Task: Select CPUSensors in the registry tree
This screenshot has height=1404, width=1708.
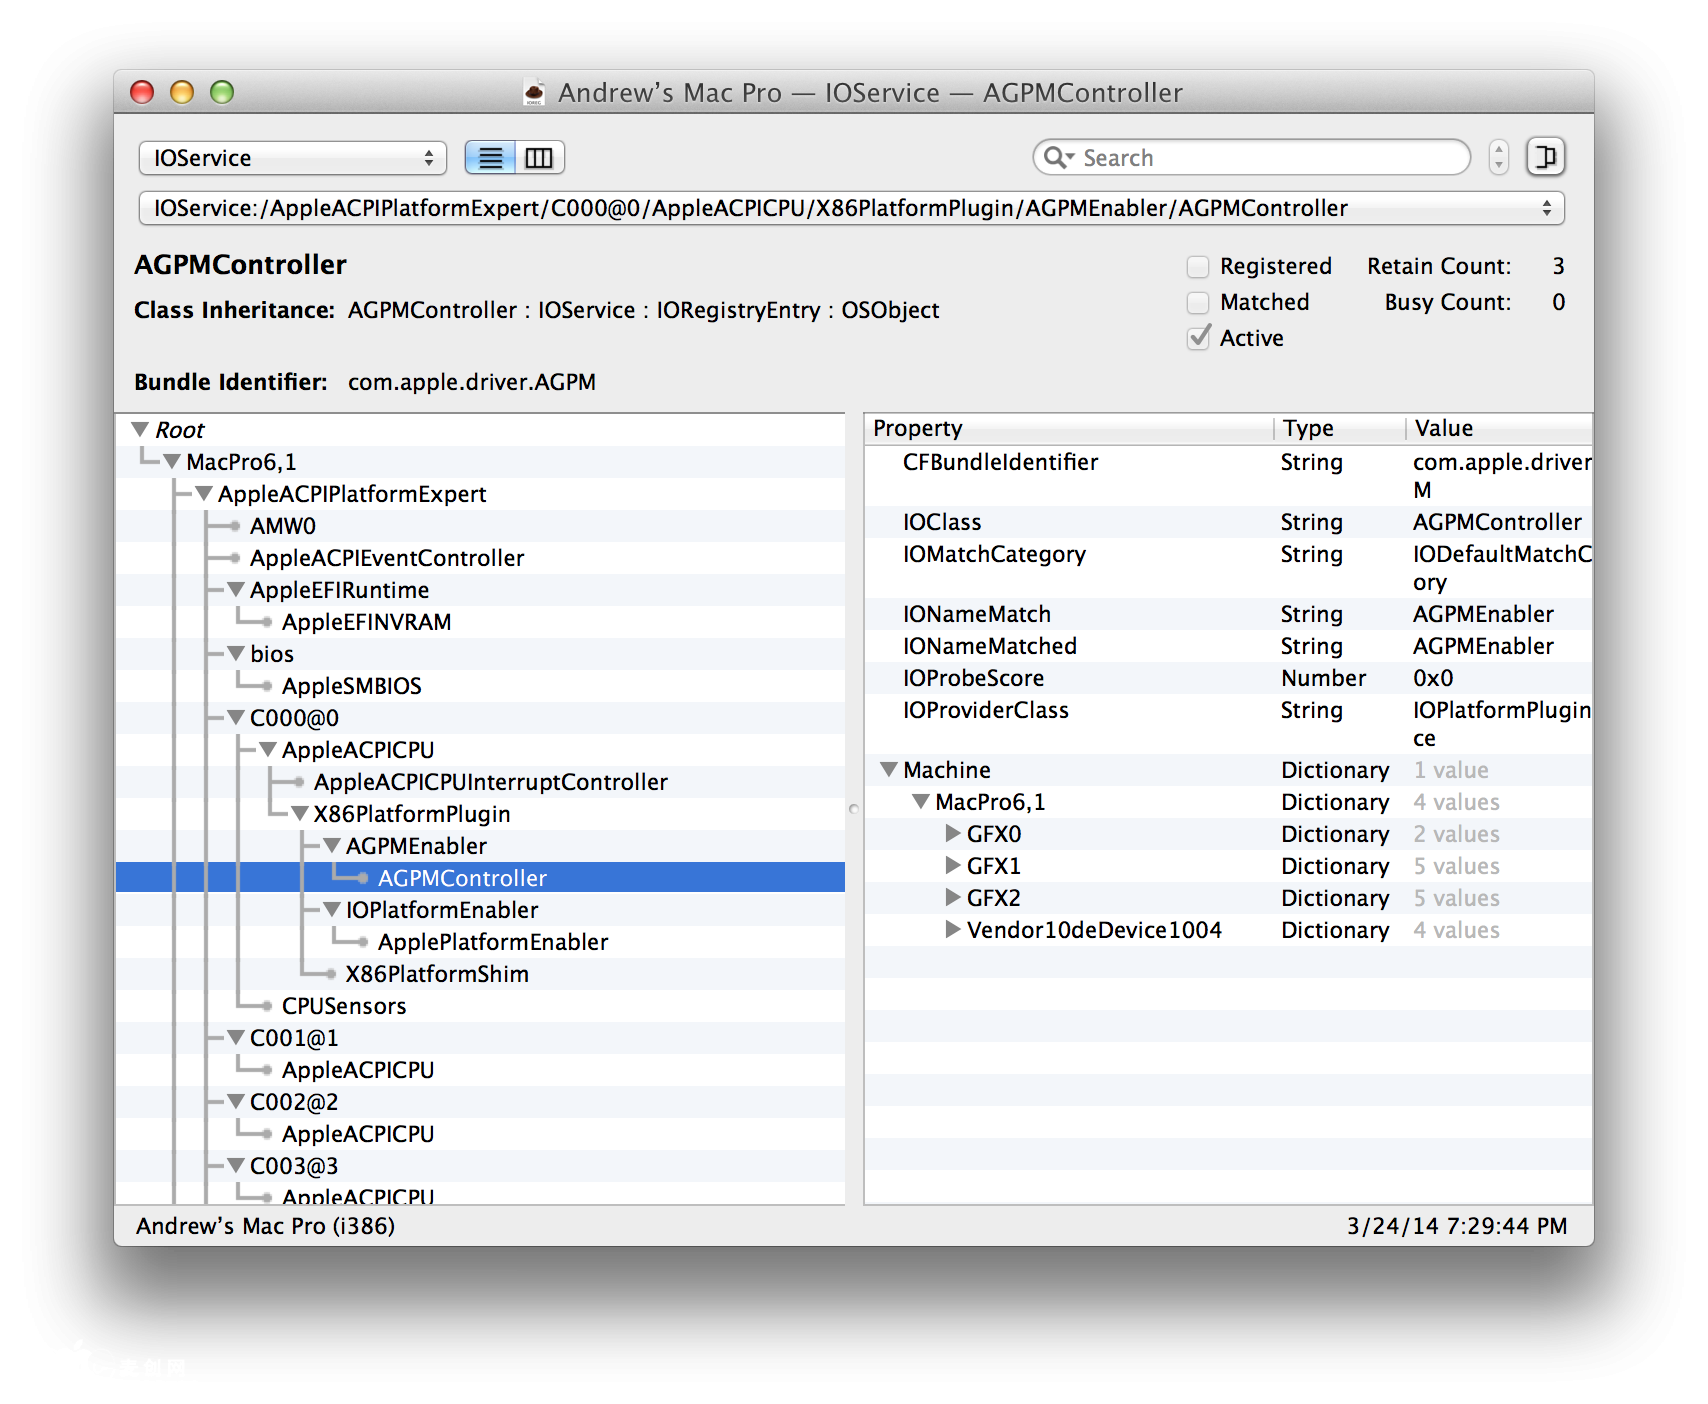Action: point(344,1006)
